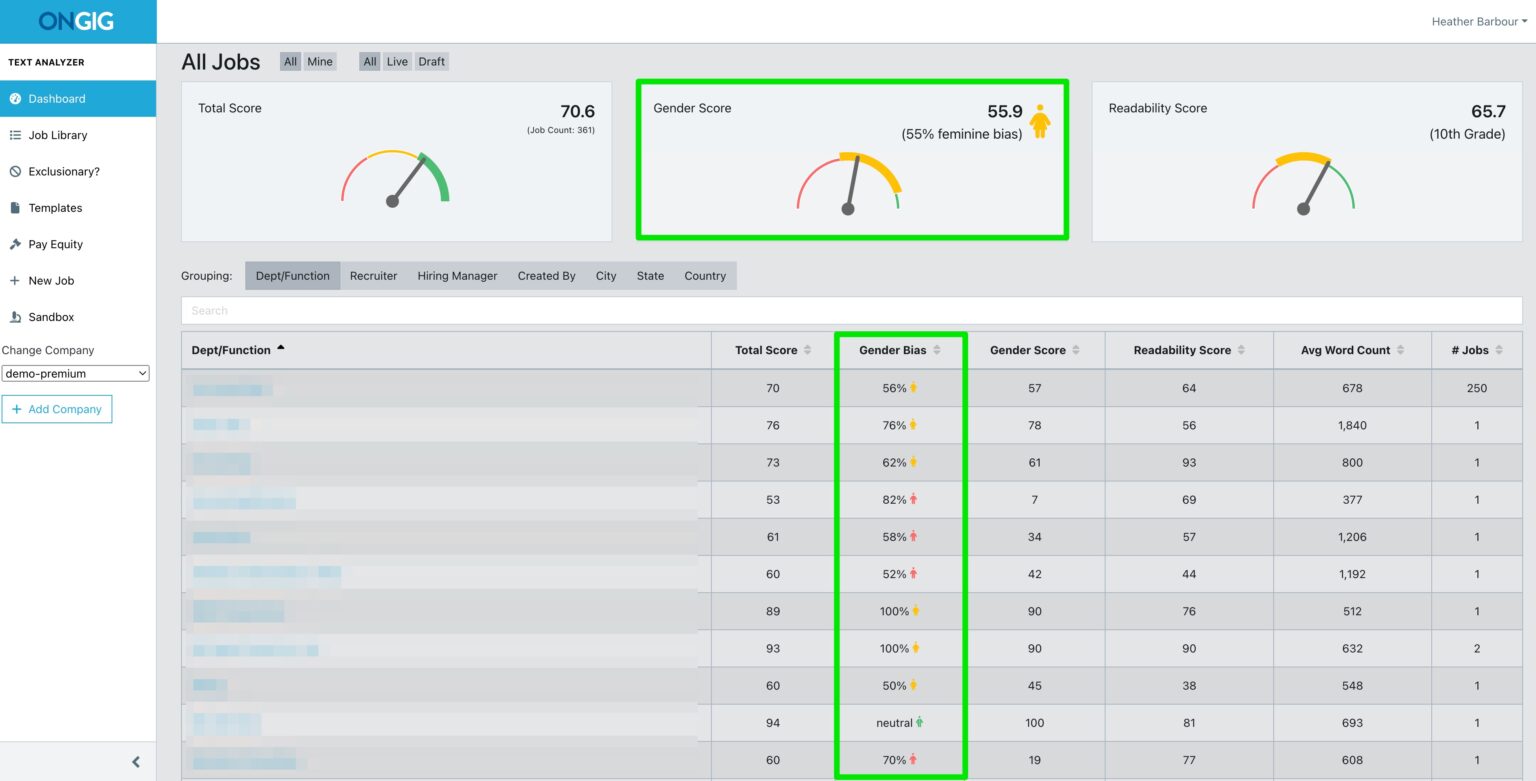1536x781 pixels.
Task: Open Templates from the sidebar
Action: pyautogui.click(x=56, y=207)
